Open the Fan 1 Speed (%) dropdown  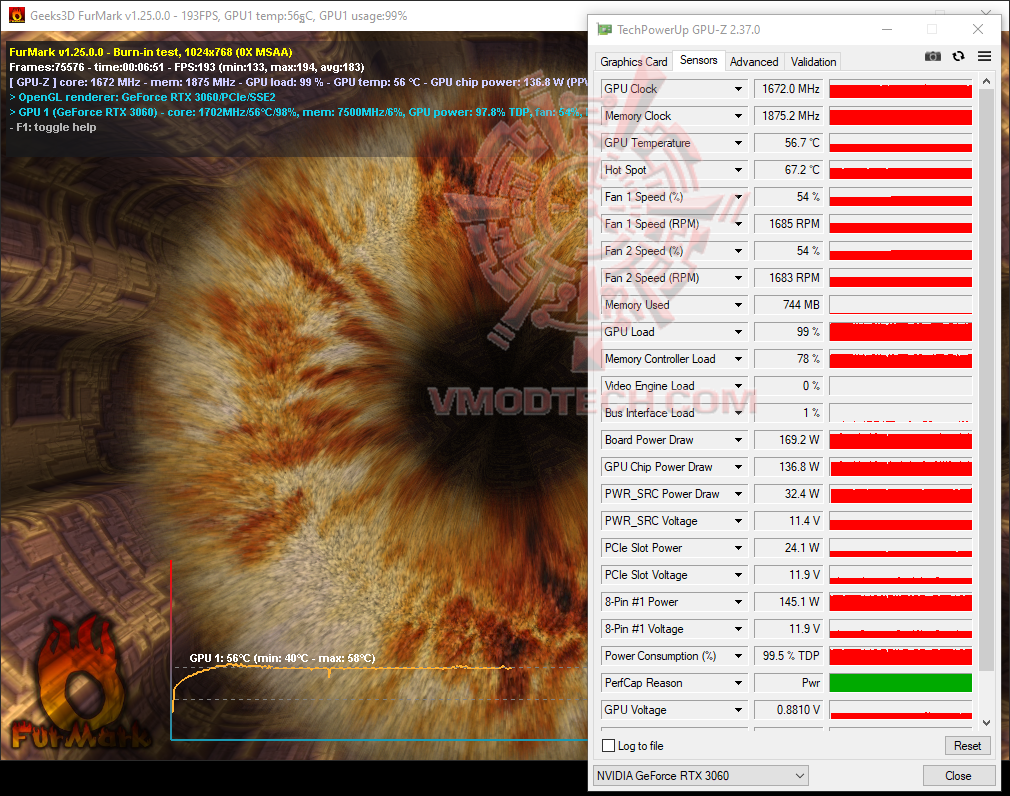coord(738,197)
